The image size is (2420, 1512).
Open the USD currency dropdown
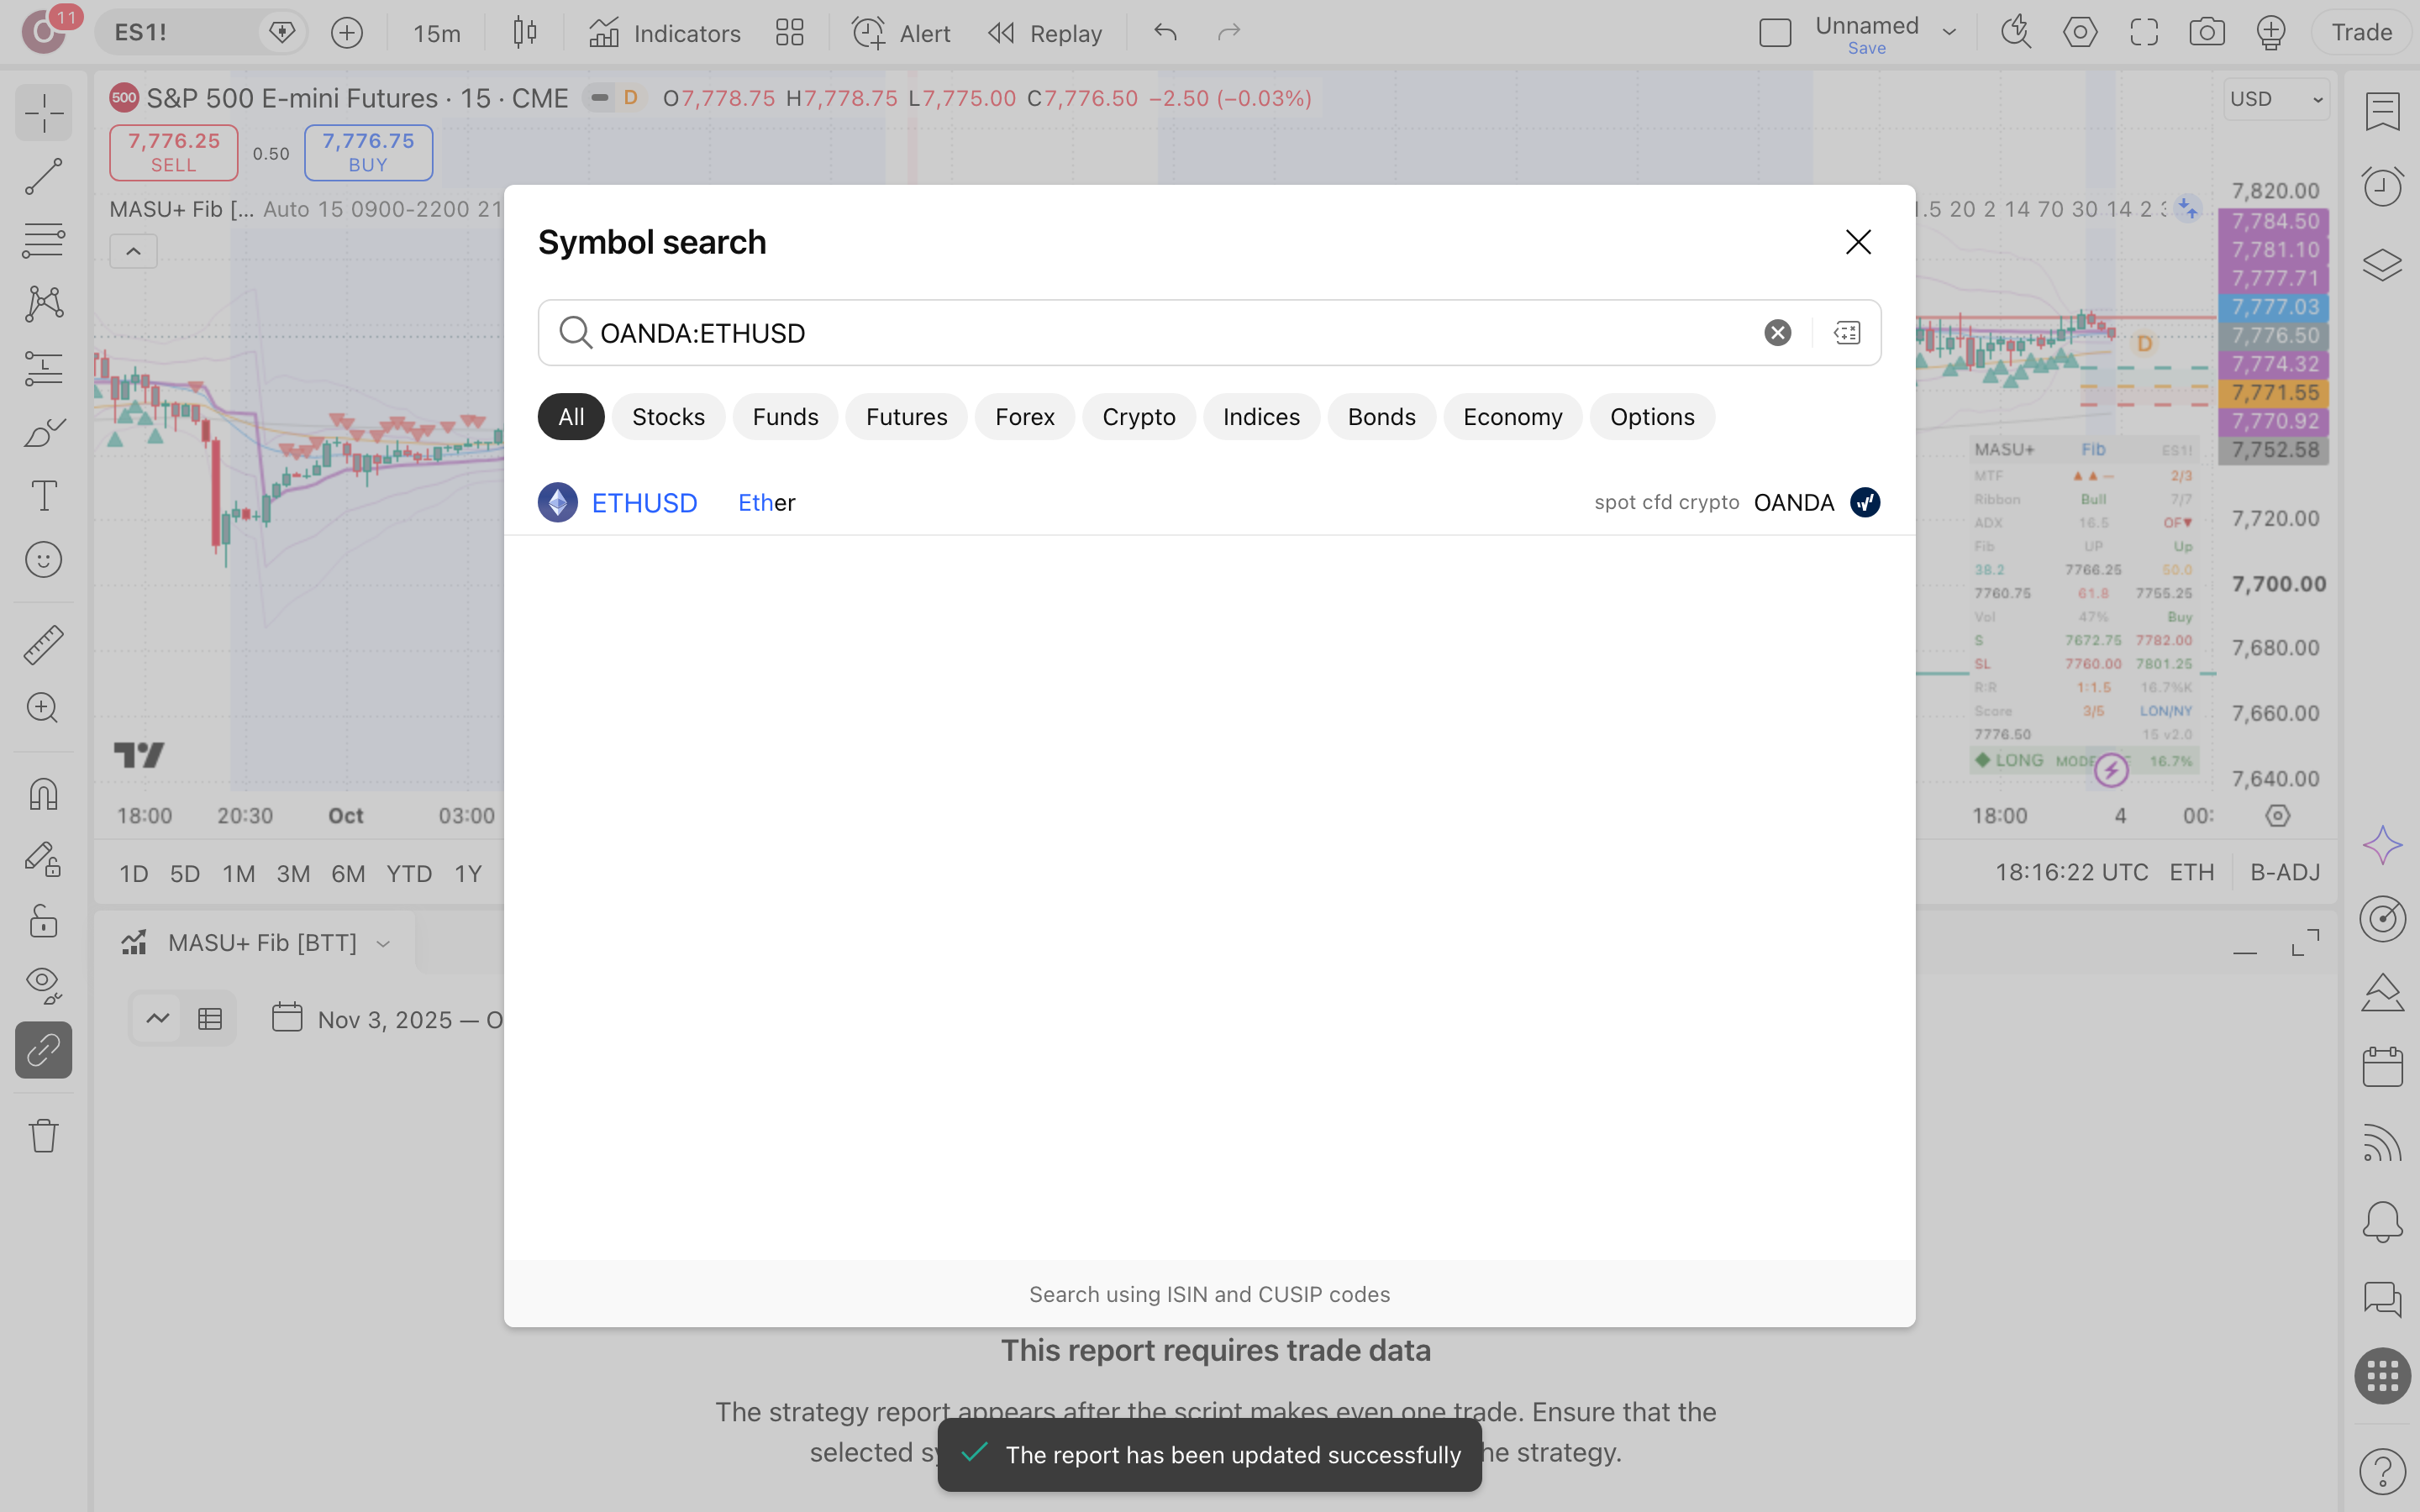[x=2276, y=99]
